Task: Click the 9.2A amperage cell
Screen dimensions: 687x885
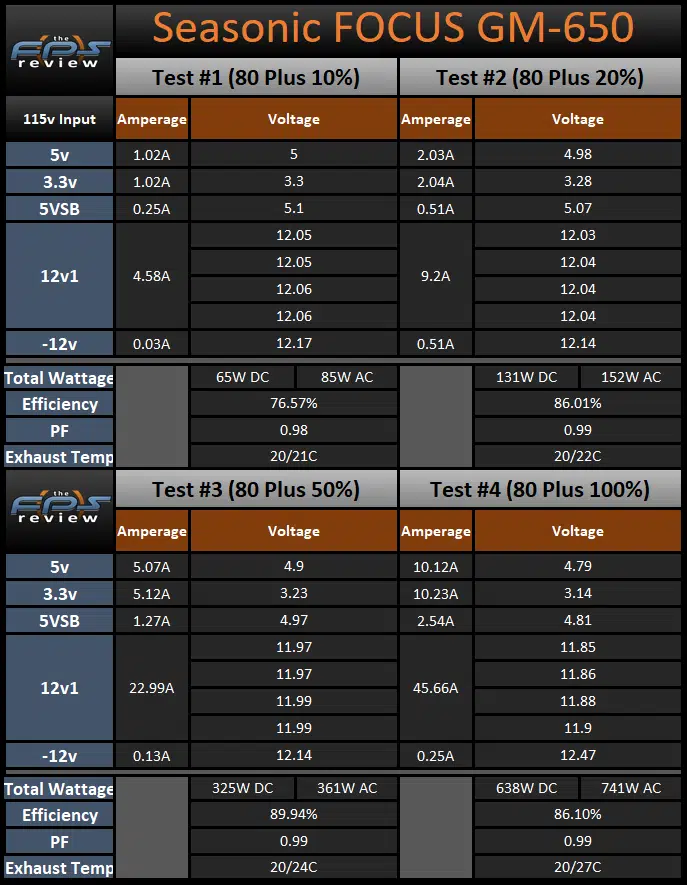Action: point(435,276)
